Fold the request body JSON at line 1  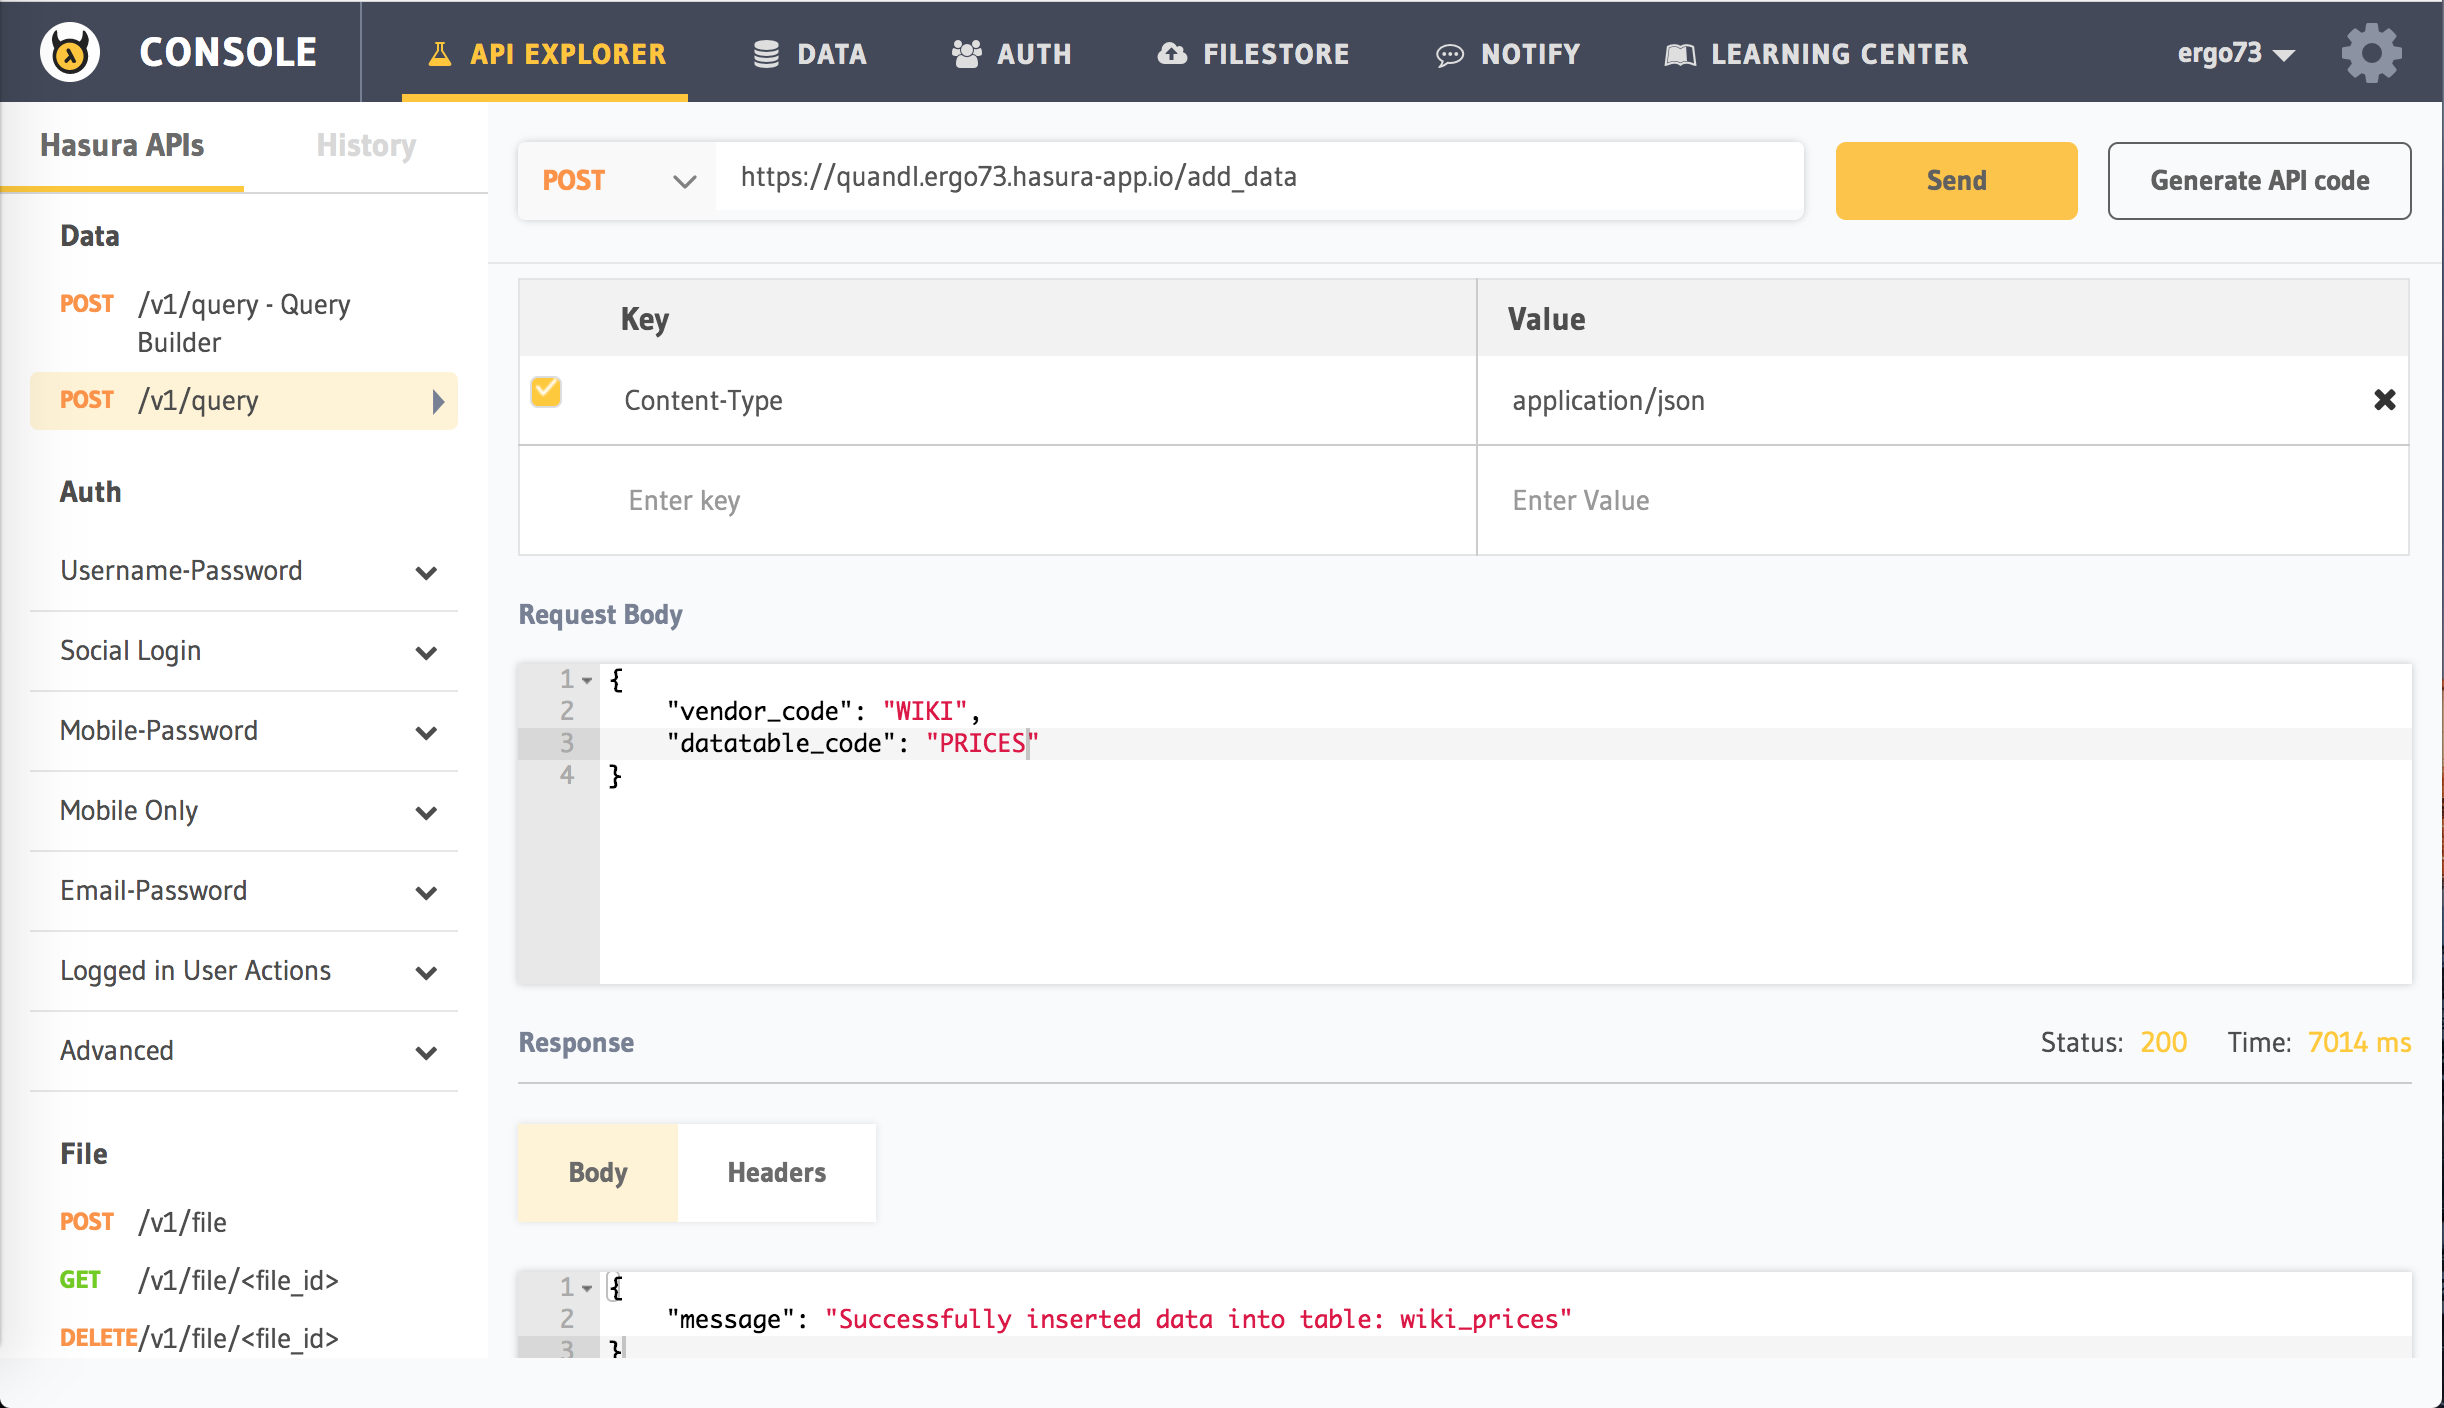click(x=588, y=680)
